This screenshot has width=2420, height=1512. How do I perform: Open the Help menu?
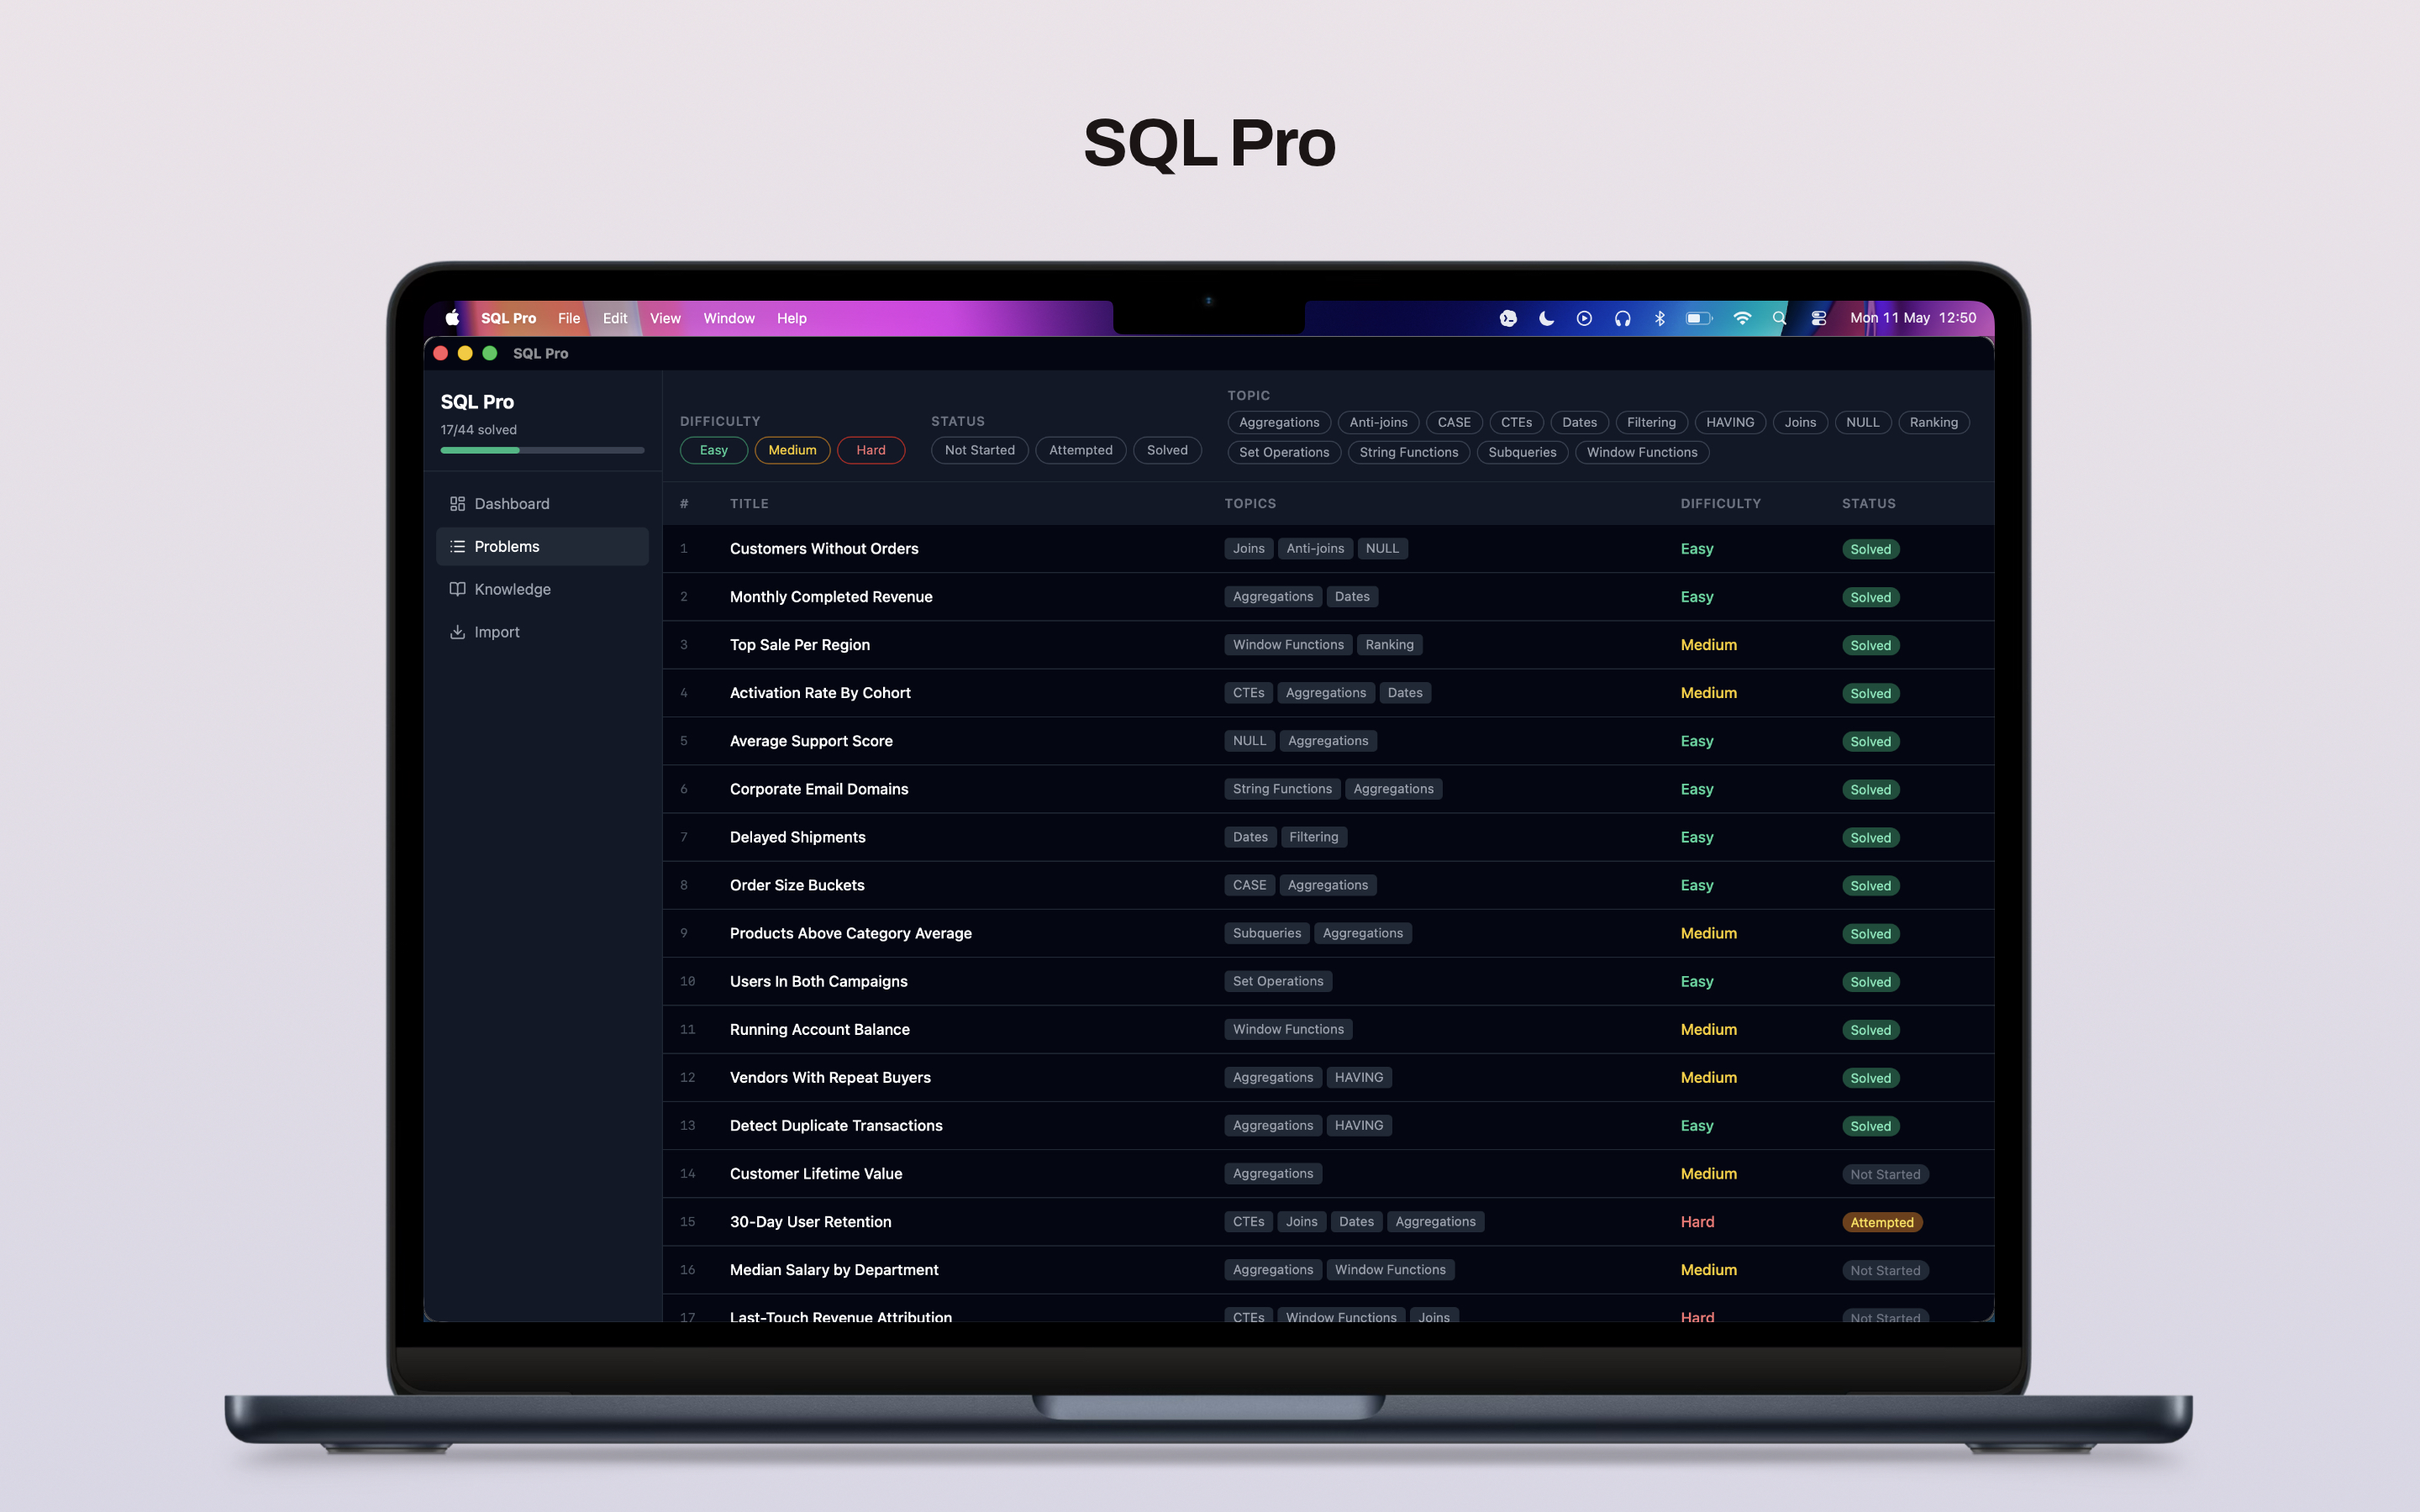coord(791,318)
